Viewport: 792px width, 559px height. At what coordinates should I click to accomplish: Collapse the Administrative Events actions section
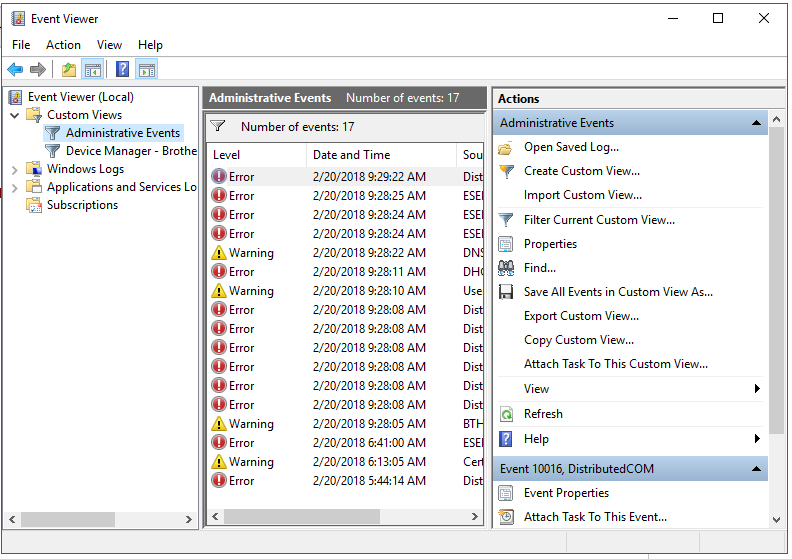point(756,123)
